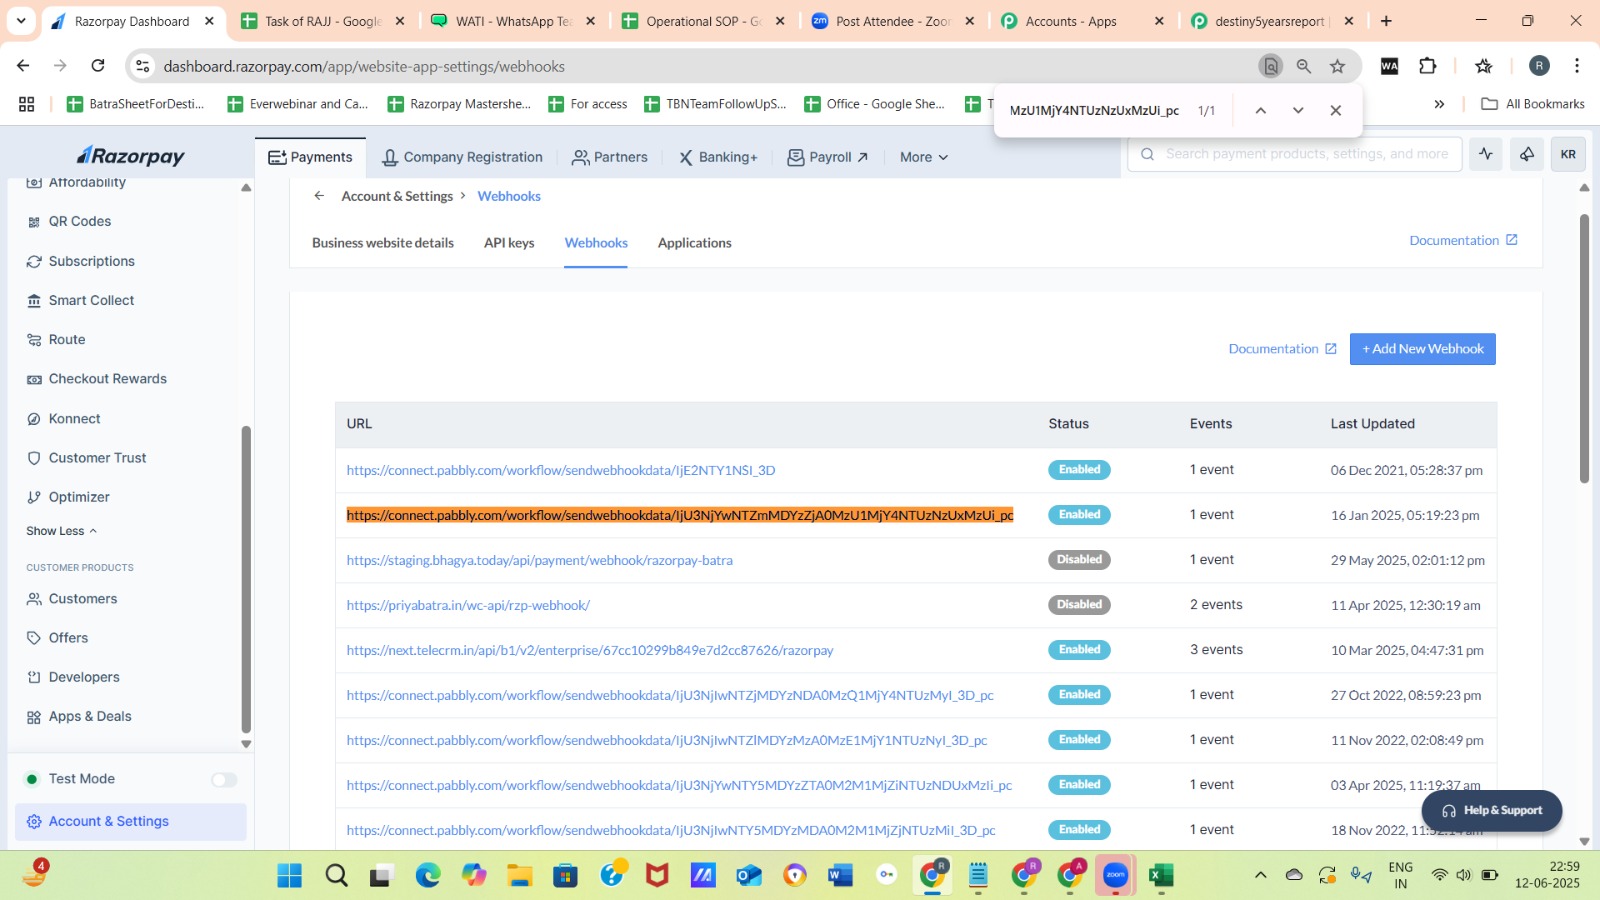Collapse the sidebar with Show Less

pos(61,531)
